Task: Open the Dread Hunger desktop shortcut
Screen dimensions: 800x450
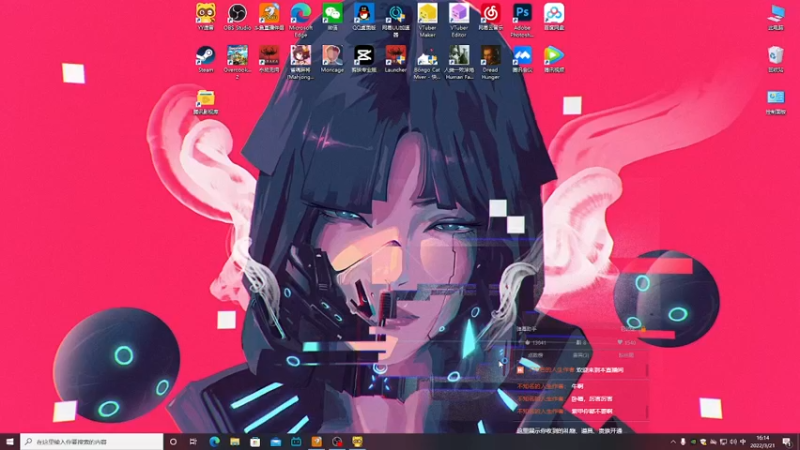Action: tap(491, 62)
